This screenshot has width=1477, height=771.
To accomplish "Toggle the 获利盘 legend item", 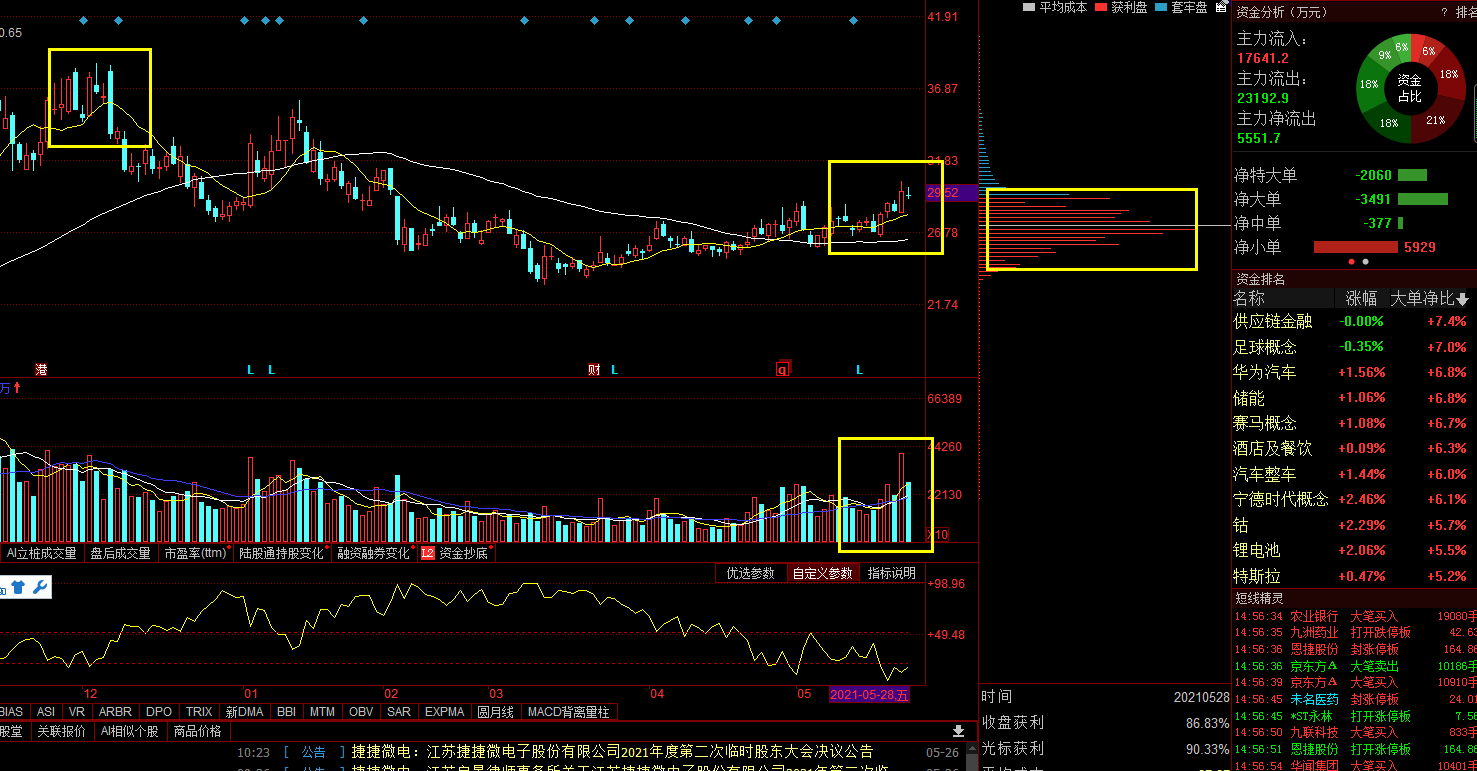I will 1120,7.
